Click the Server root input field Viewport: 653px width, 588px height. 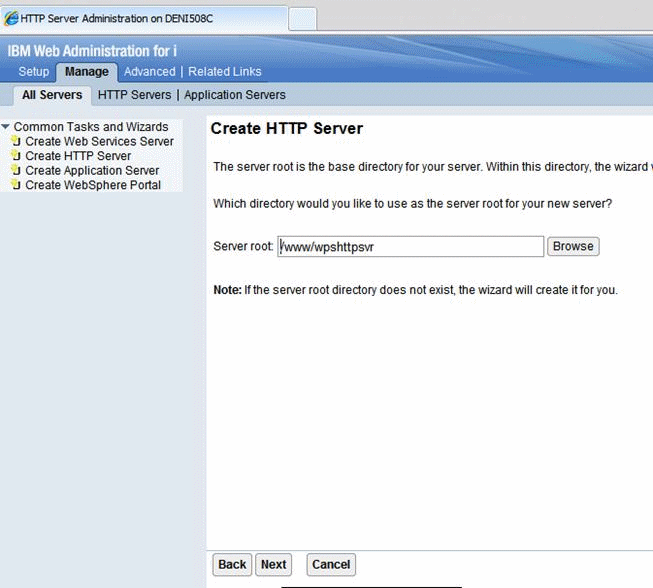tap(411, 247)
